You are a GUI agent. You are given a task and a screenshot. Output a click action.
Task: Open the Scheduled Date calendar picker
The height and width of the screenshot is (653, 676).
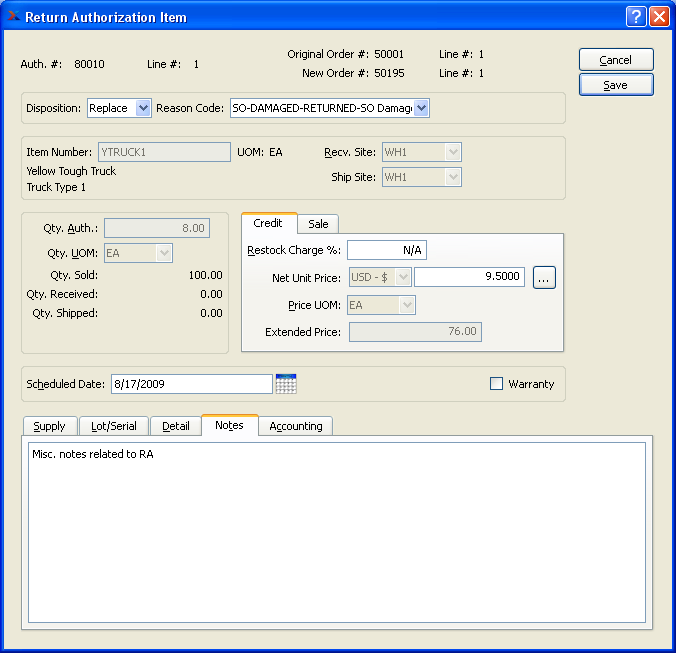(x=286, y=384)
